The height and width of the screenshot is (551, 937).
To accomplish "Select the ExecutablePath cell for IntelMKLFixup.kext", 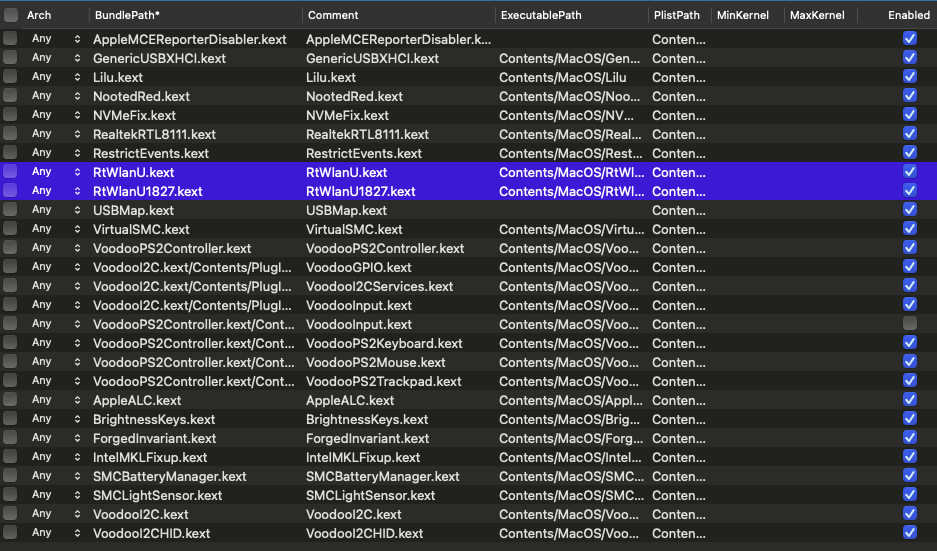I will [x=570, y=457].
